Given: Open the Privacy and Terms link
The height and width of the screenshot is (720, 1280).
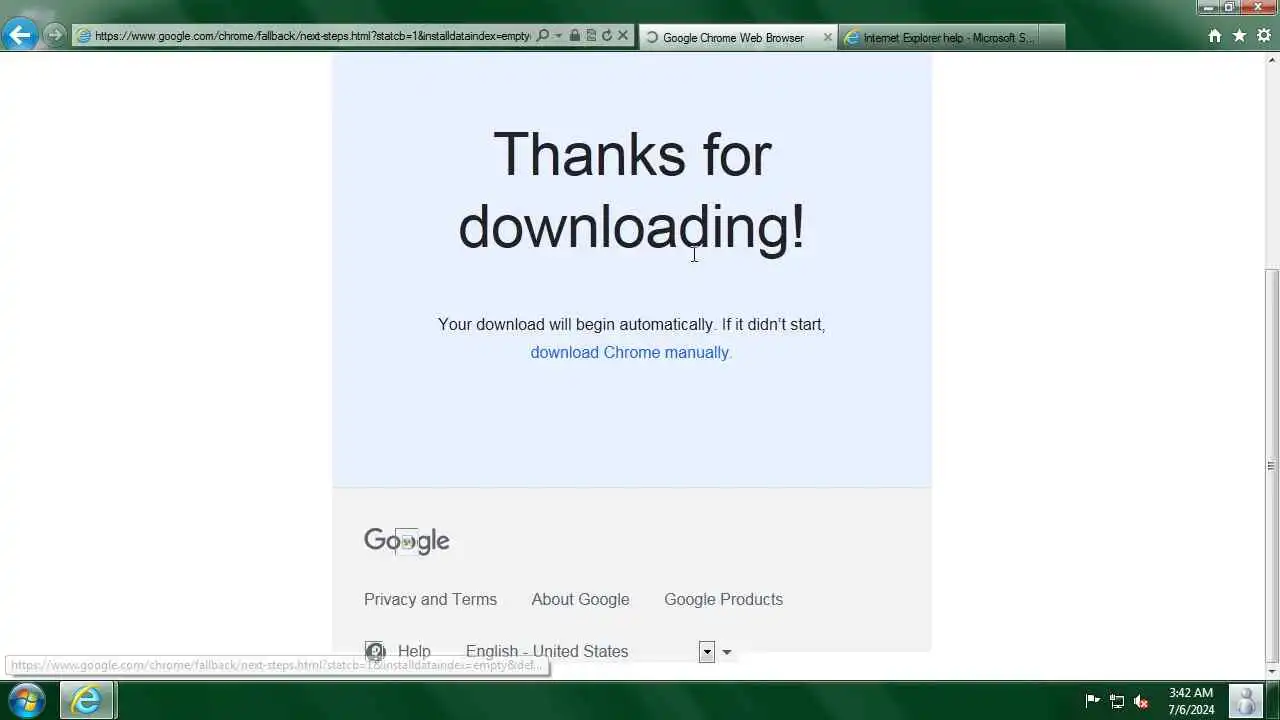Looking at the screenshot, I should click(x=430, y=600).
